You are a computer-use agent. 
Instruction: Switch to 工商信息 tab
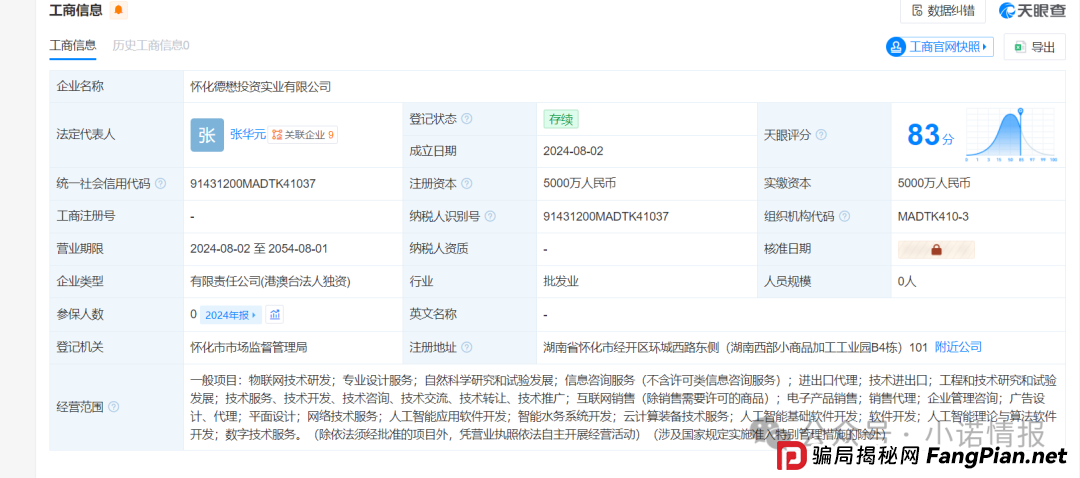pos(73,45)
